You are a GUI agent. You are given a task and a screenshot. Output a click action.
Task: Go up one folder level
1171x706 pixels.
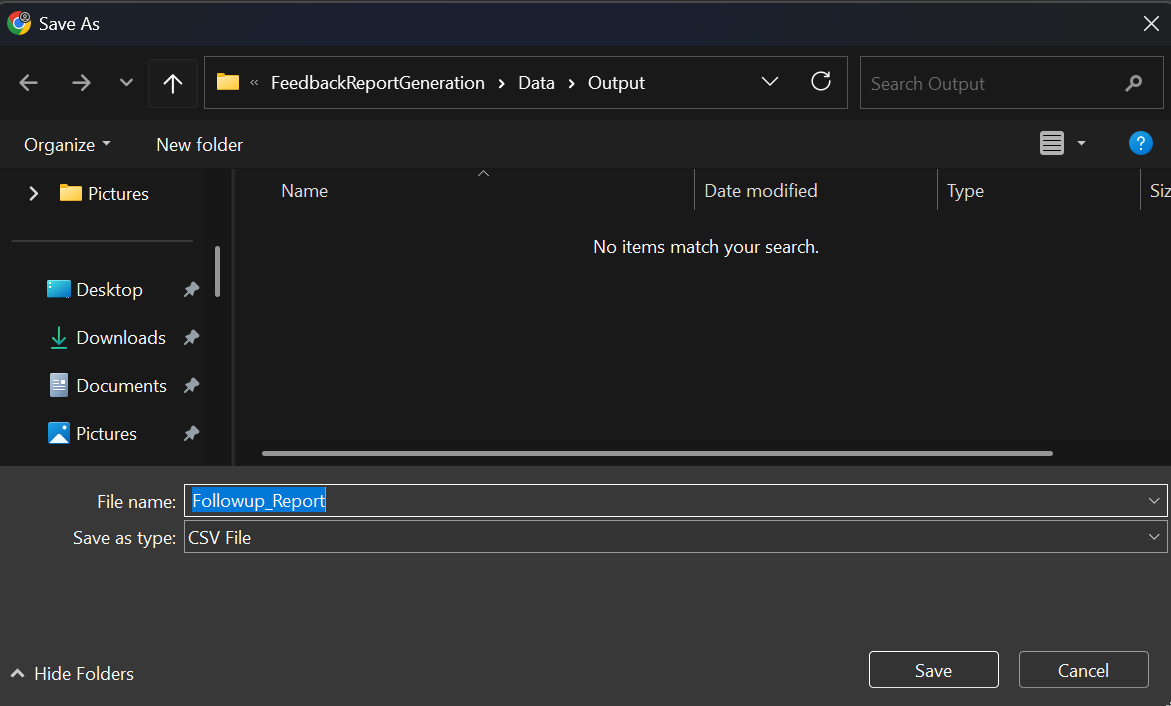pyautogui.click(x=173, y=83)
